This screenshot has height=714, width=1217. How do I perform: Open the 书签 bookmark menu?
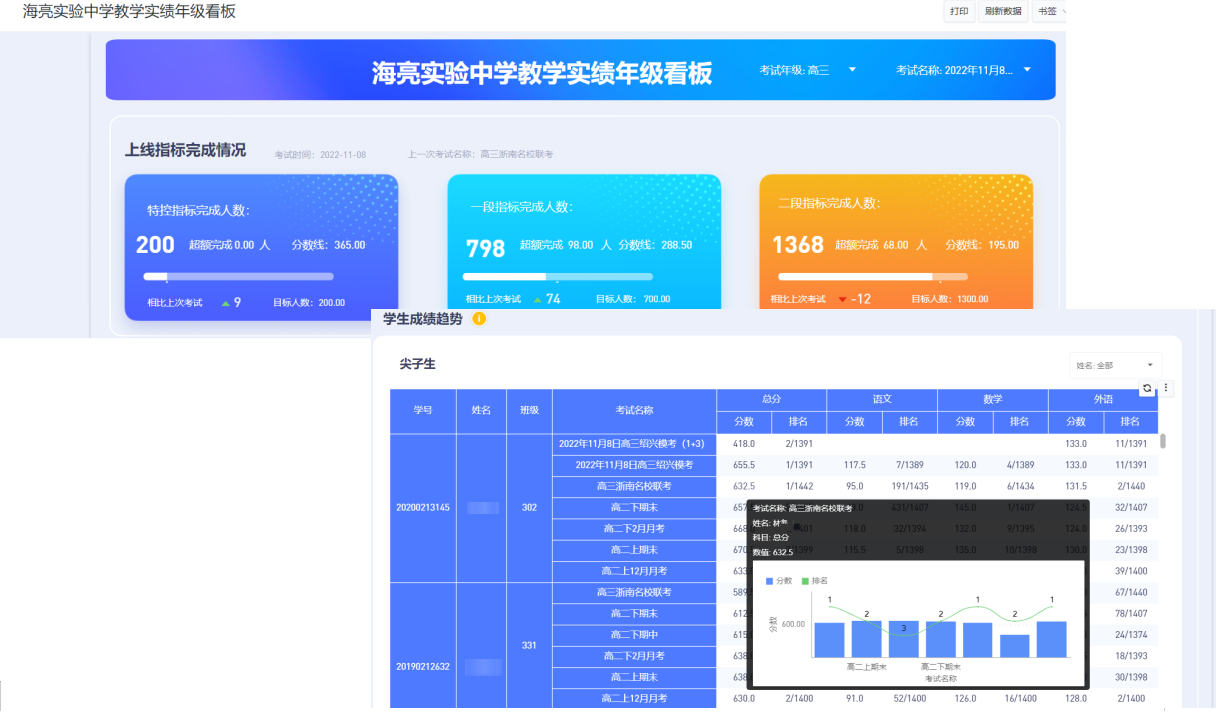1048,11
